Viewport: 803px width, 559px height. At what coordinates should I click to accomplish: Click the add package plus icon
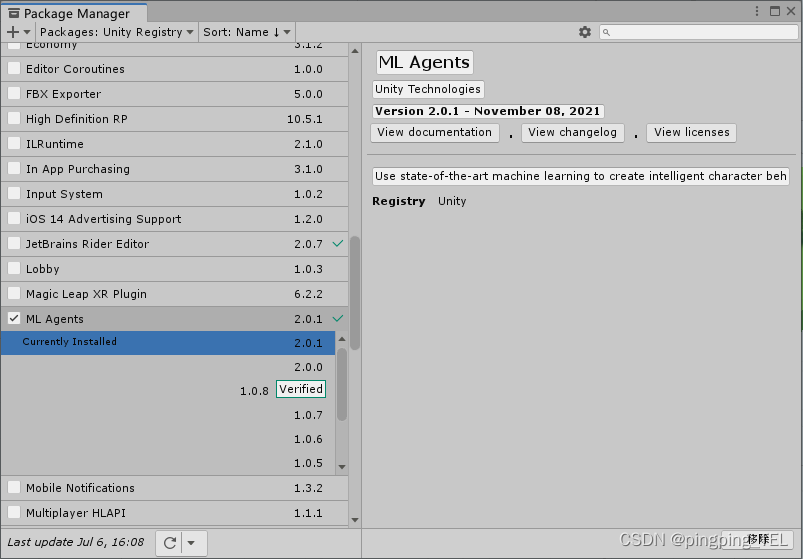click(13, 32)
